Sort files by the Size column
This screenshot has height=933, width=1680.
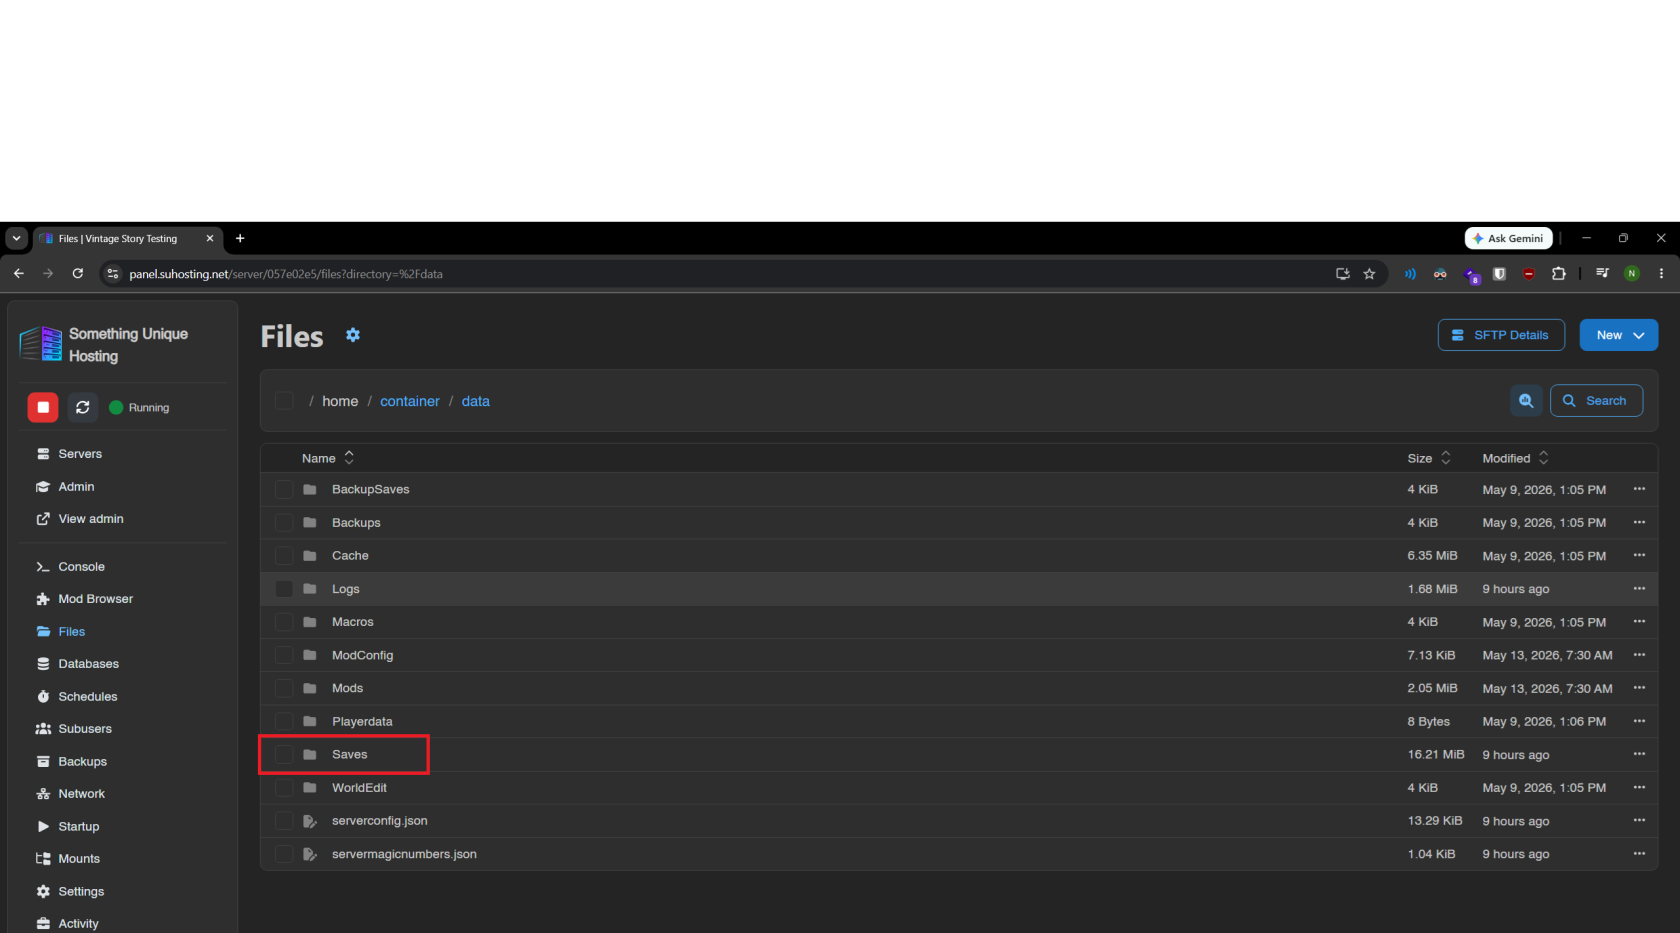1429,458
